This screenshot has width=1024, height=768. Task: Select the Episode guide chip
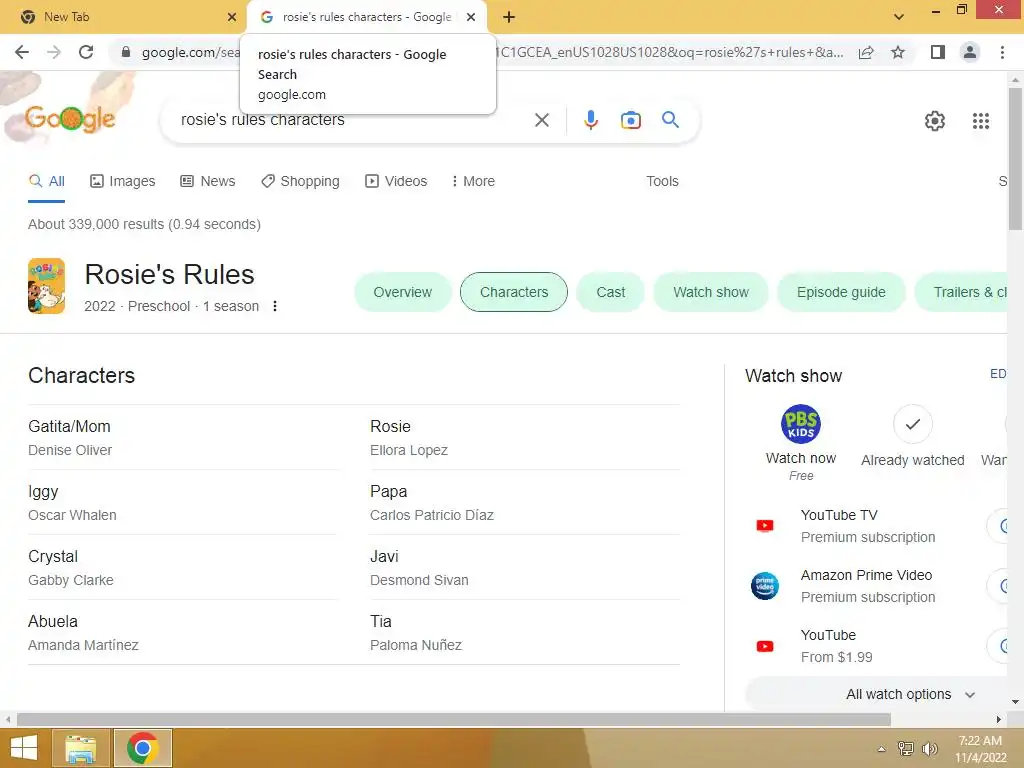pyautogui.click(x=840, y=292)
